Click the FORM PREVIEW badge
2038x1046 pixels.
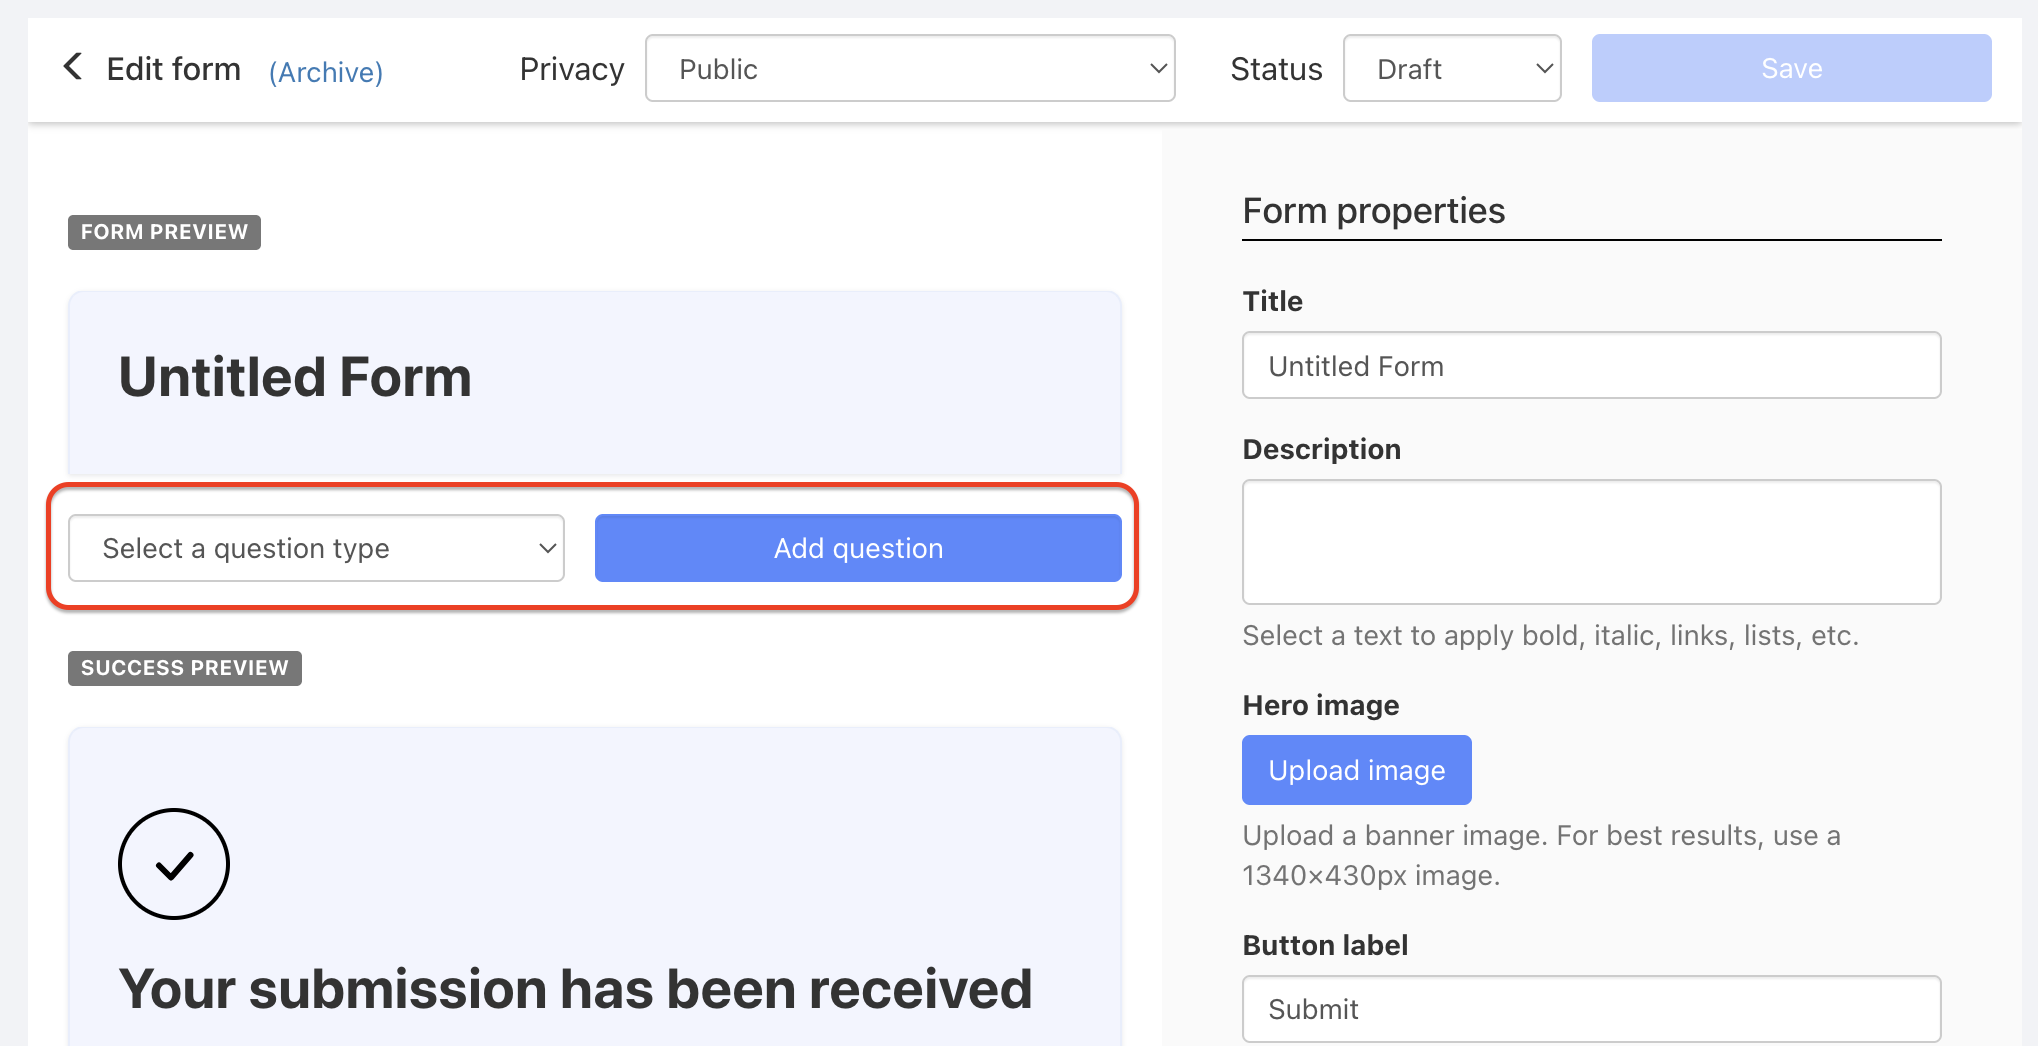(164, 232)
